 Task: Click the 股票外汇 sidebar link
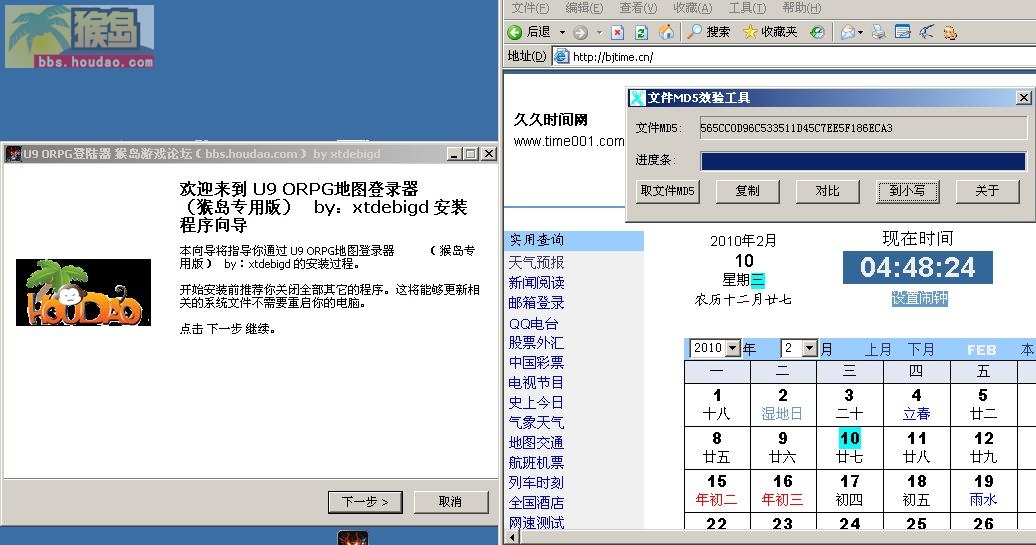click(x=536, y=343)
